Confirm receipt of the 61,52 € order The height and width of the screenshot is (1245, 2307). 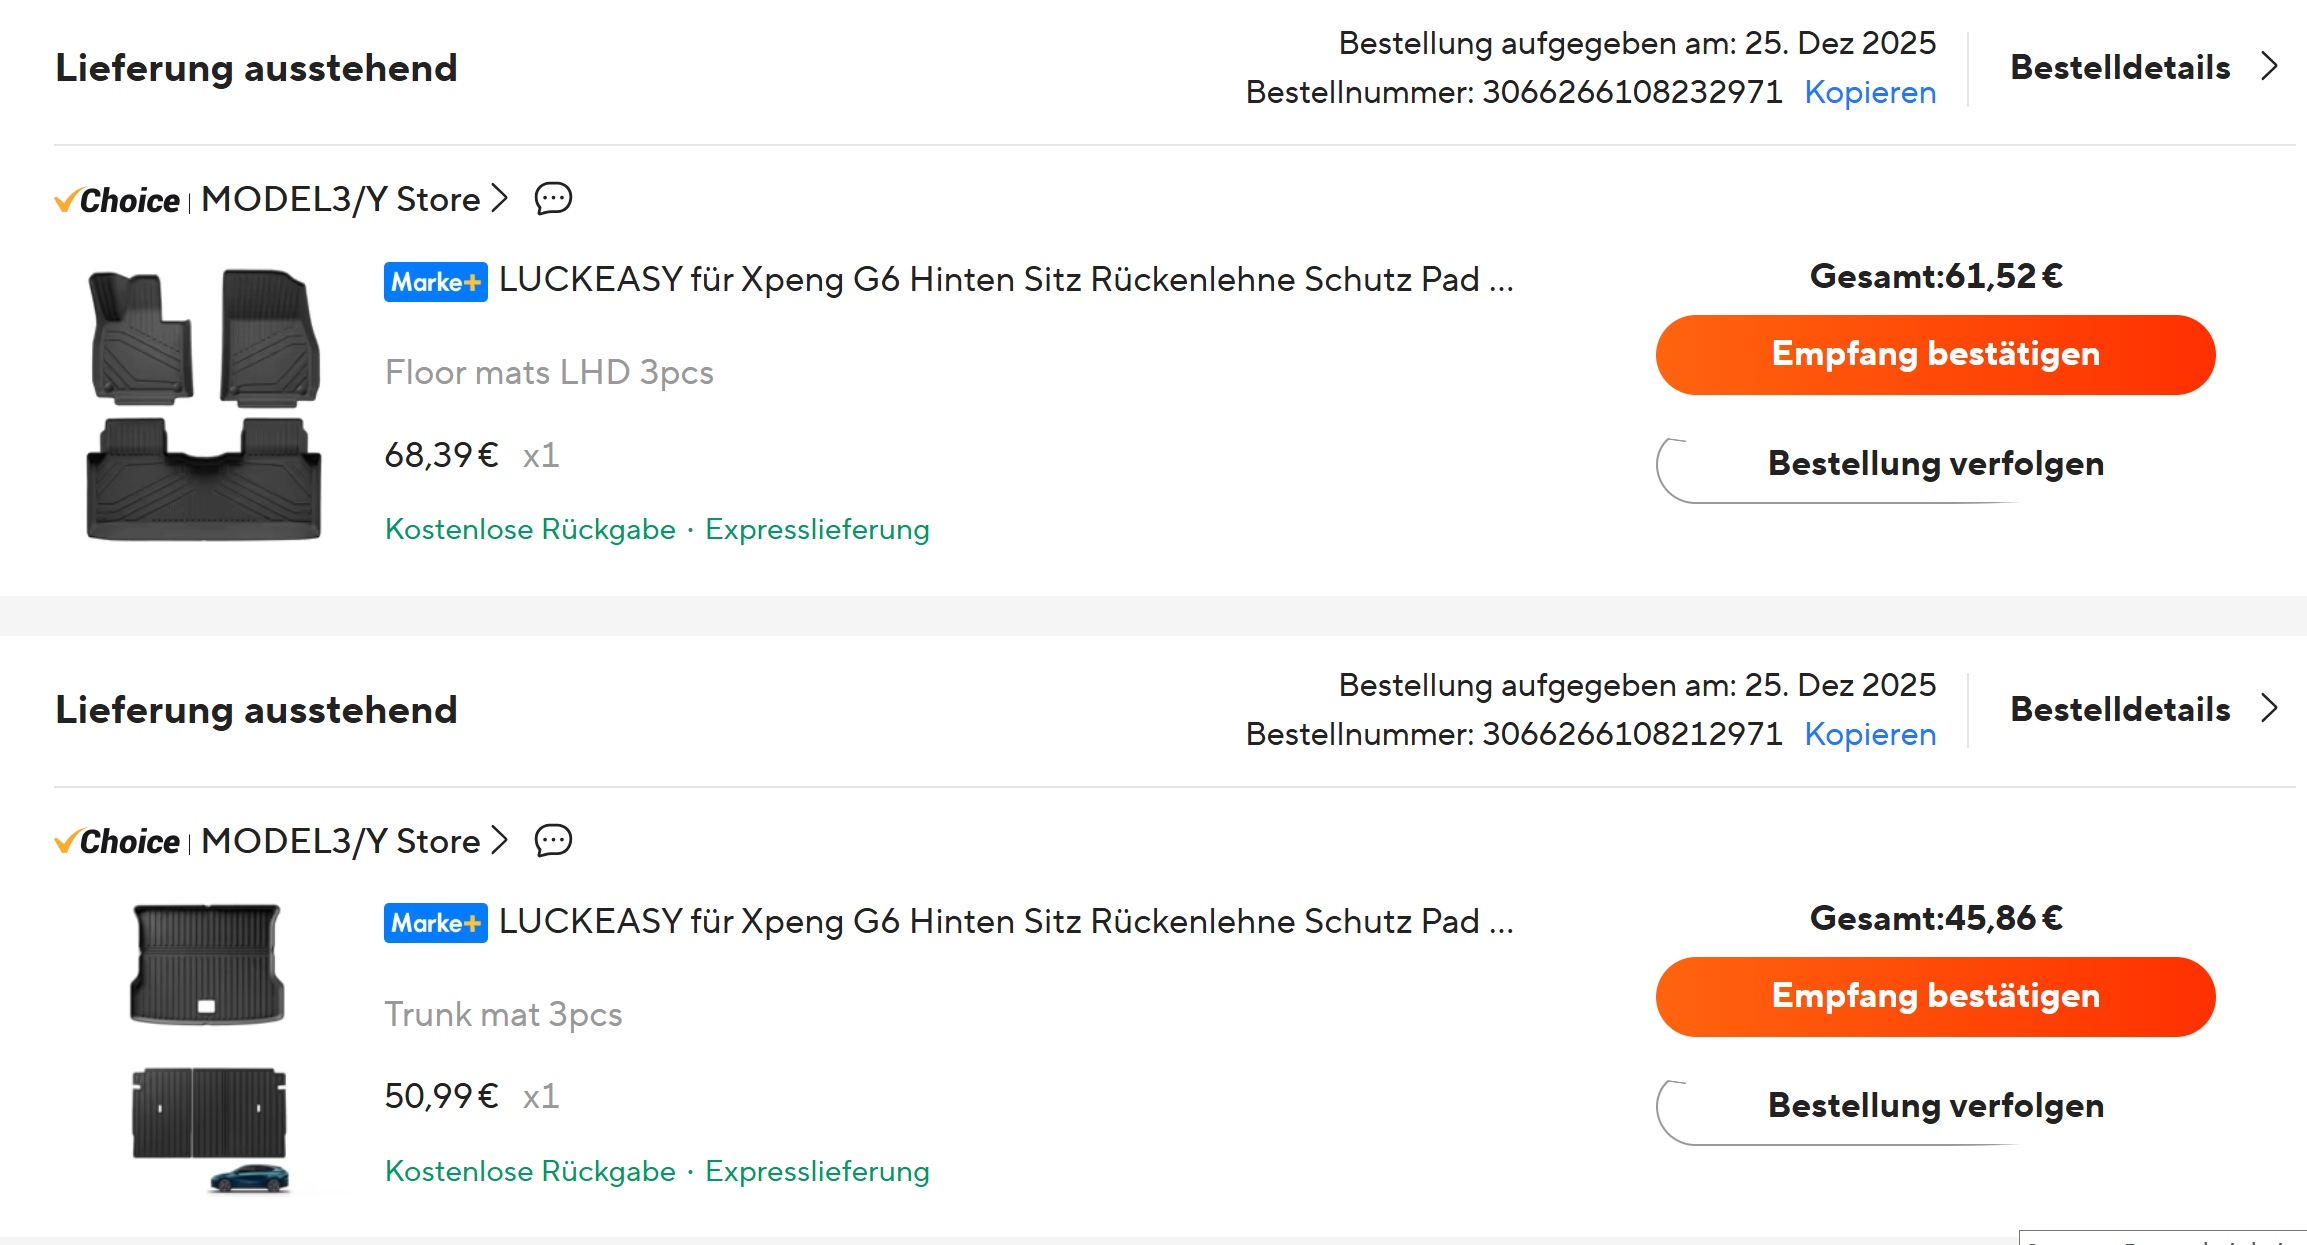(x=1935, y=355)
